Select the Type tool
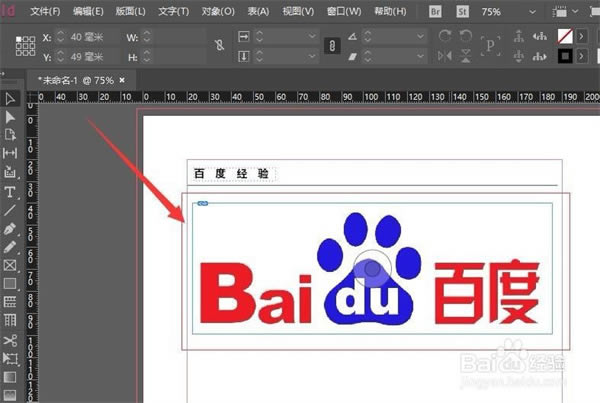 [10, 192]
